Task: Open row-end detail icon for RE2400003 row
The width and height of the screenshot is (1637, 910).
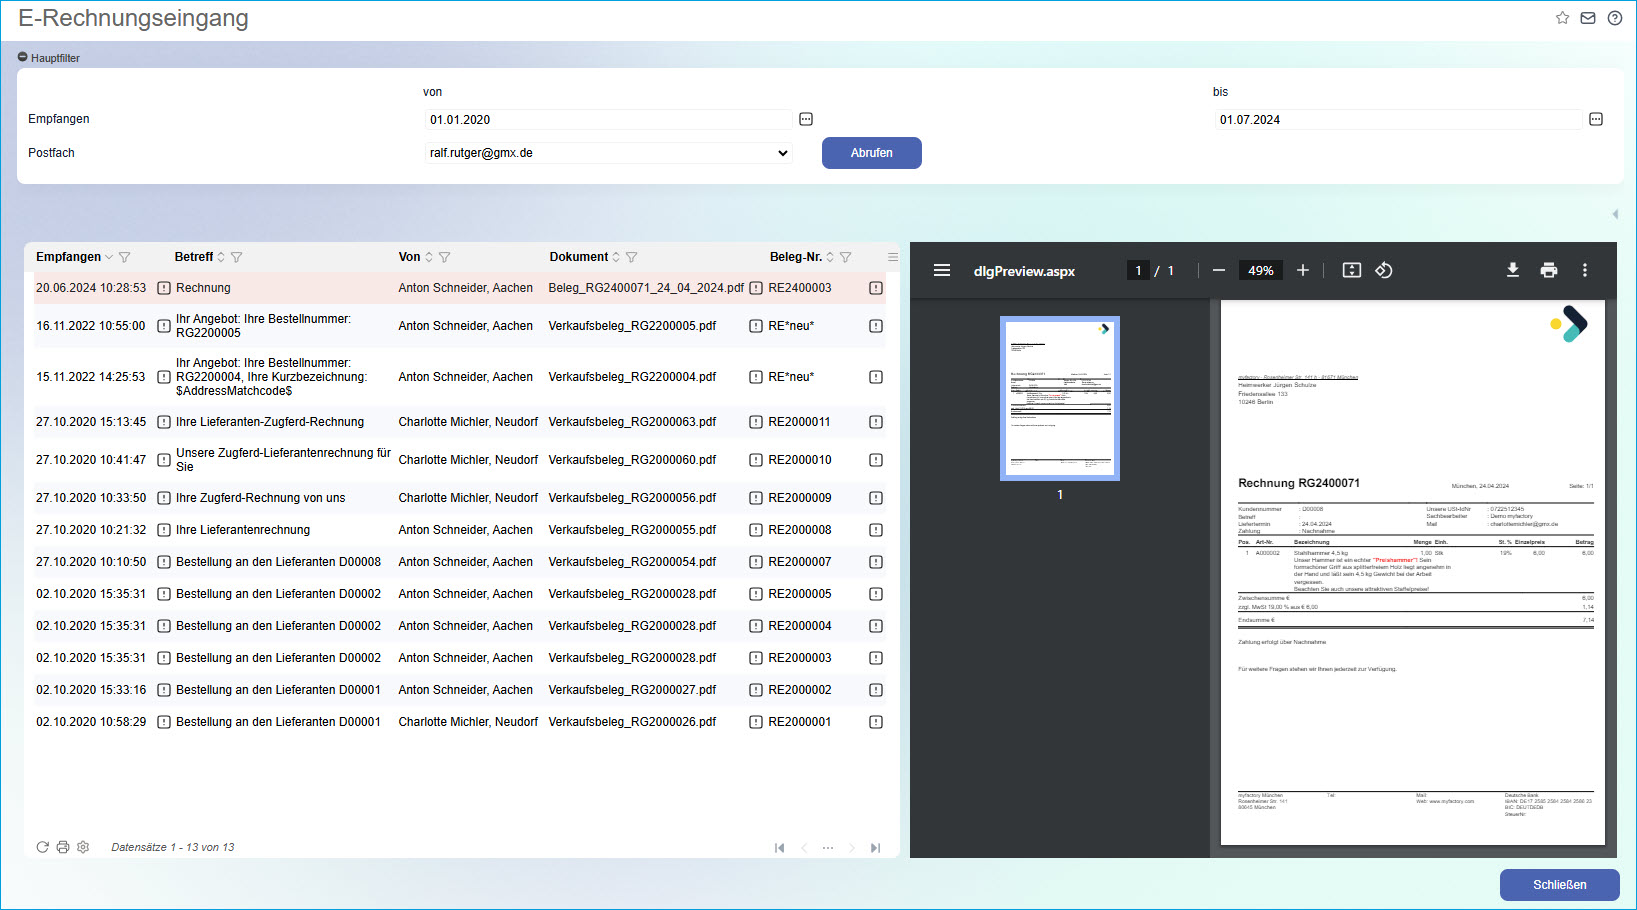Action: 876,288
